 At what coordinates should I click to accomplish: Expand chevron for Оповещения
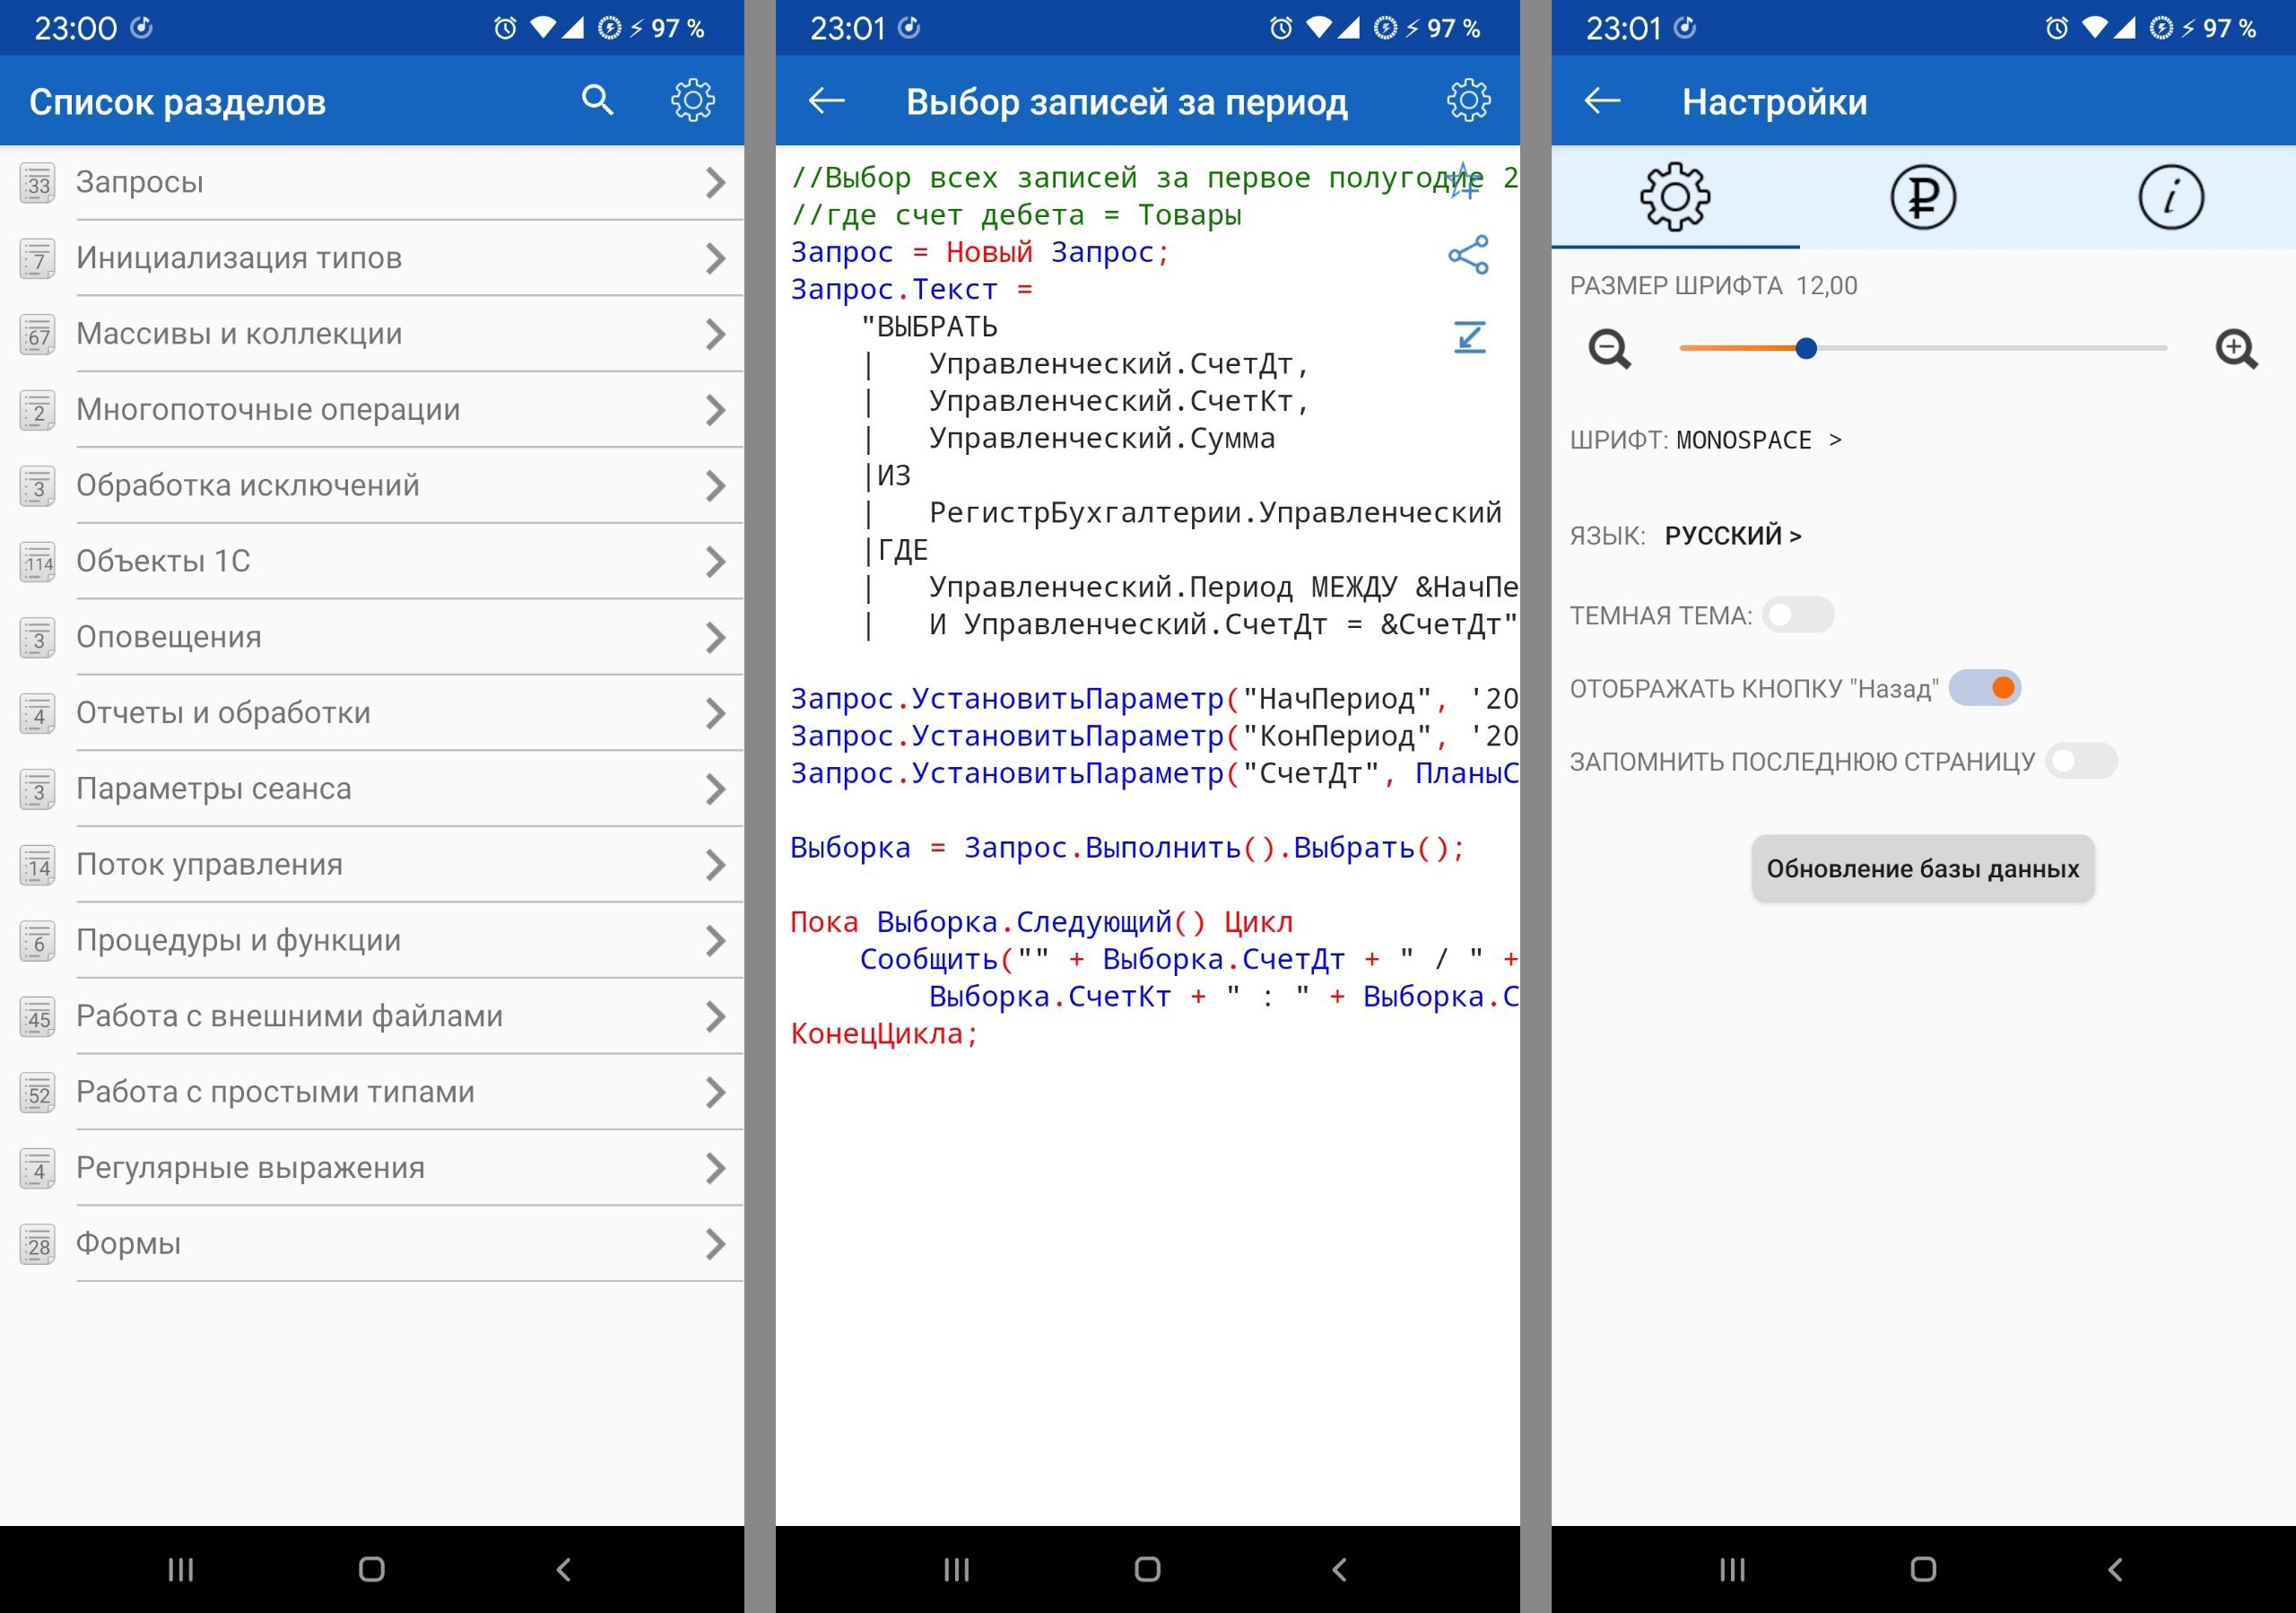715,638
